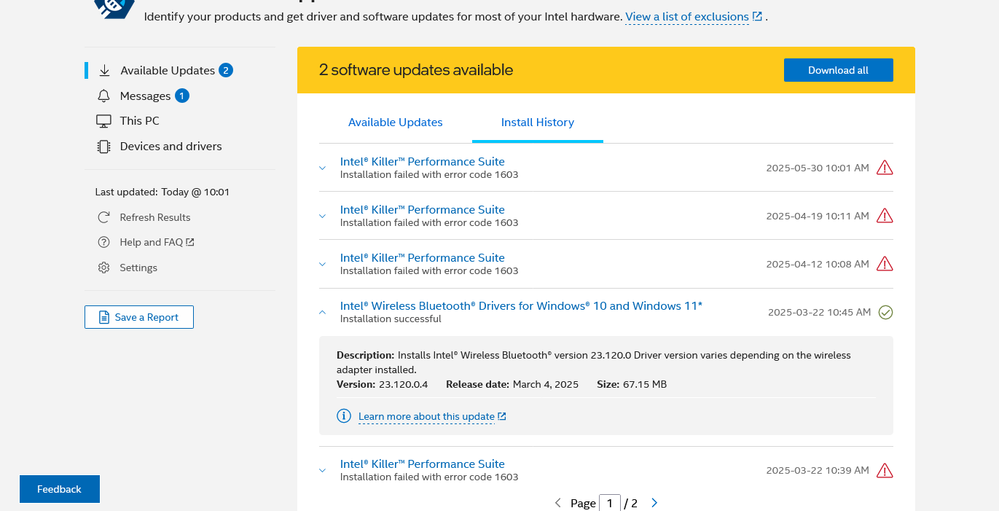Open Intel Wireless Bluetooth Drivers title link

point(521,306)
